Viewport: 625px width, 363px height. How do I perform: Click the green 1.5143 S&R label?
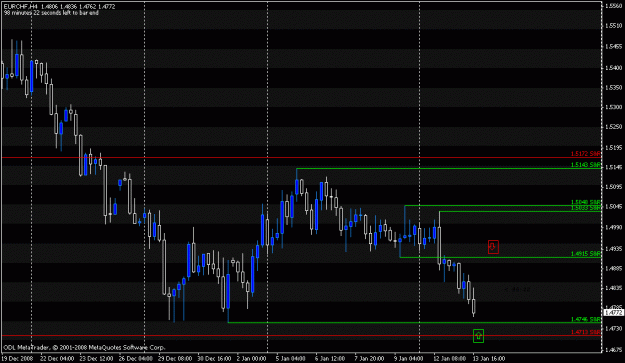[x=586, y=165]
